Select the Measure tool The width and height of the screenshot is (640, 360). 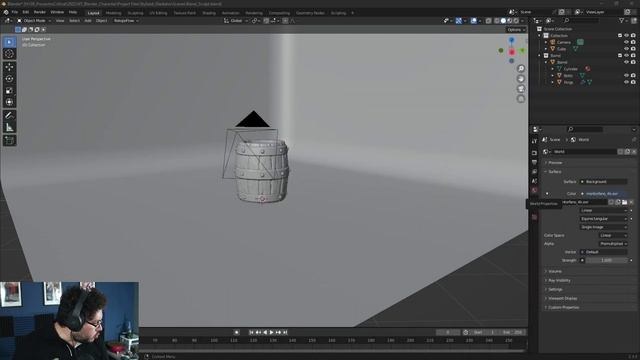pos(9,127)
